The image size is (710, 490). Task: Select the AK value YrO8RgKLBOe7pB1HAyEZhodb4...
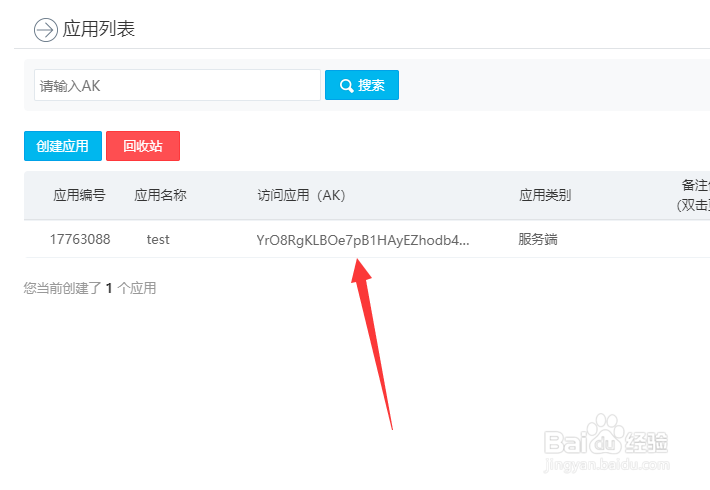[363, 240]
